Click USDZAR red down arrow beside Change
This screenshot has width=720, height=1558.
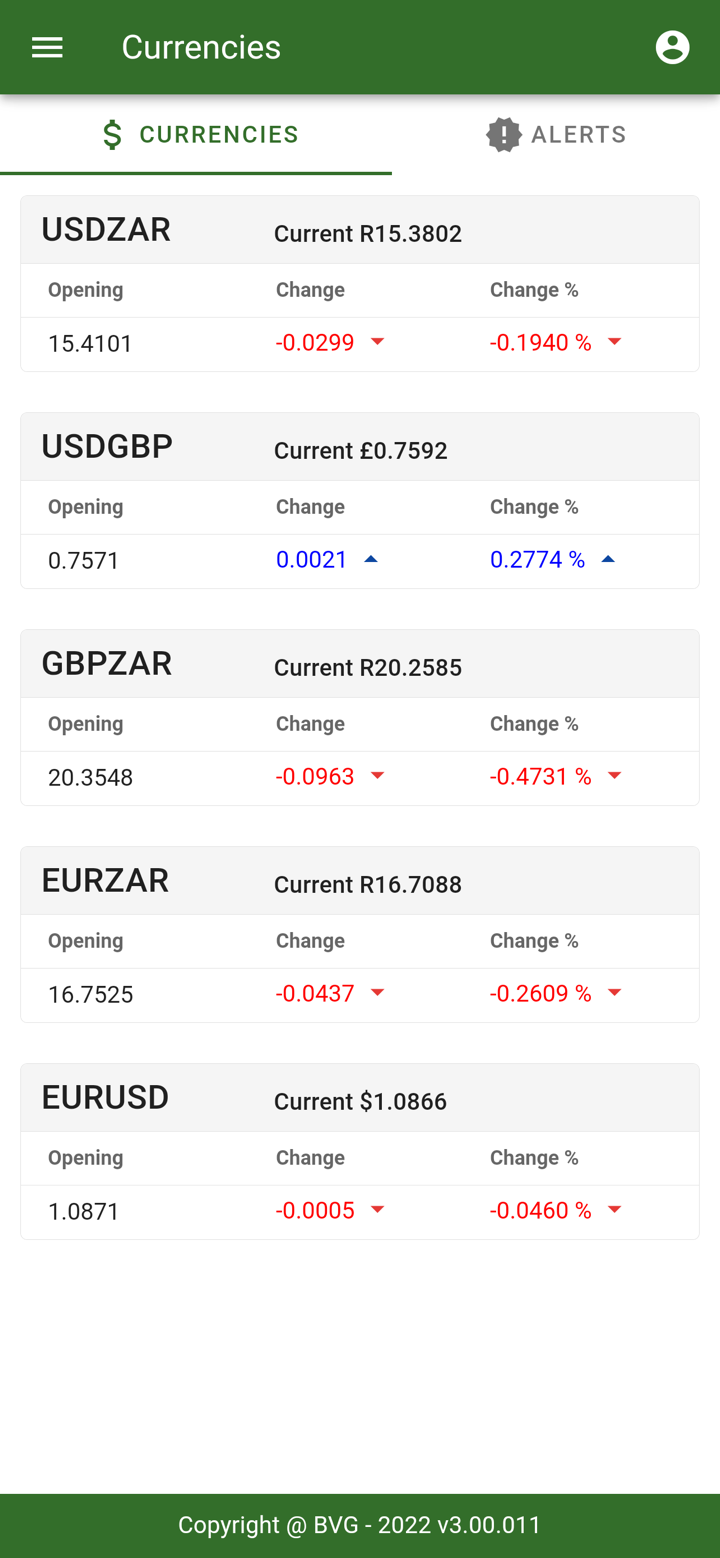click(378, 342)
